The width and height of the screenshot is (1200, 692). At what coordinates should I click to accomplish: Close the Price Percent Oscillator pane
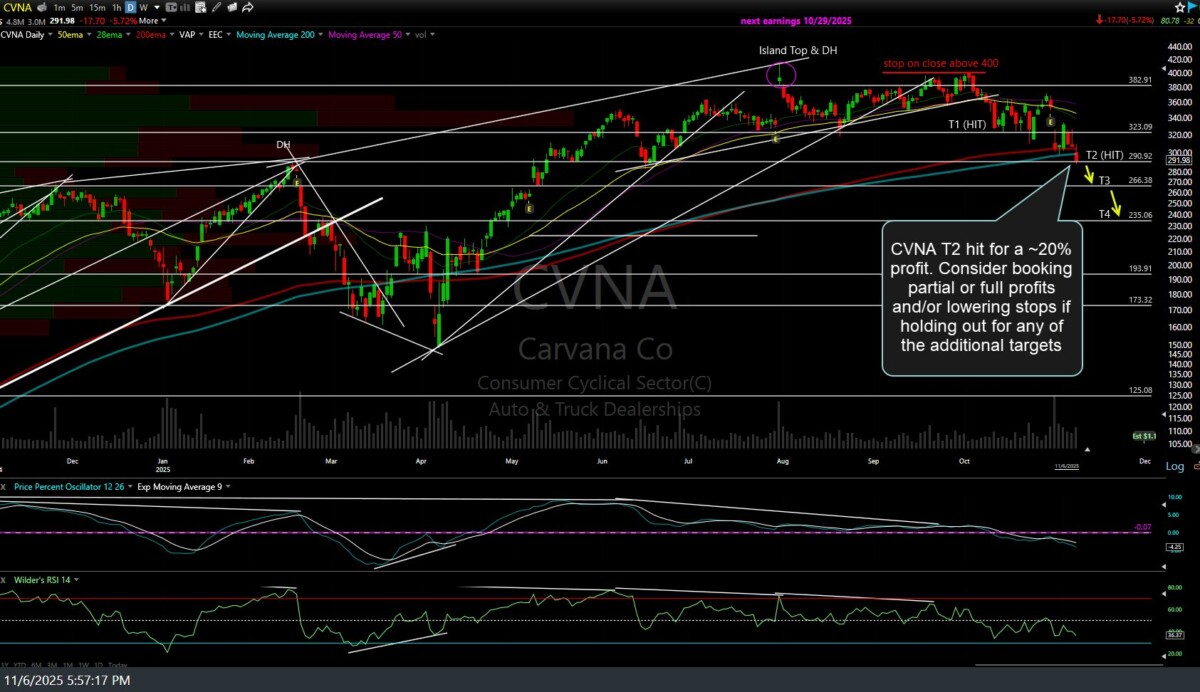5,486
